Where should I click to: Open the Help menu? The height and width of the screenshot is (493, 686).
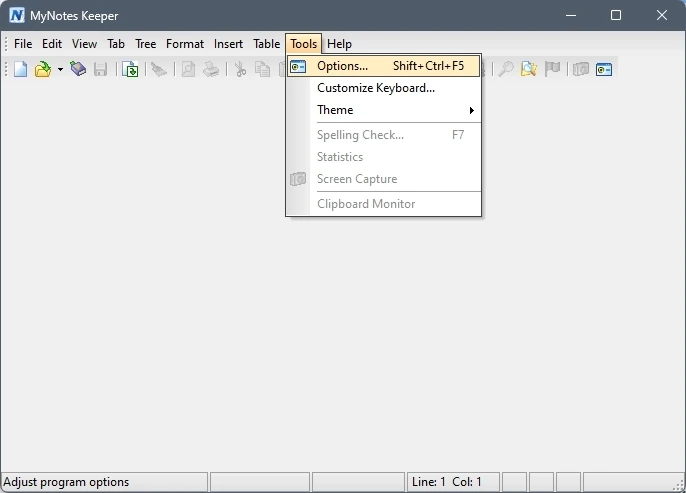(x=339, y=44)
